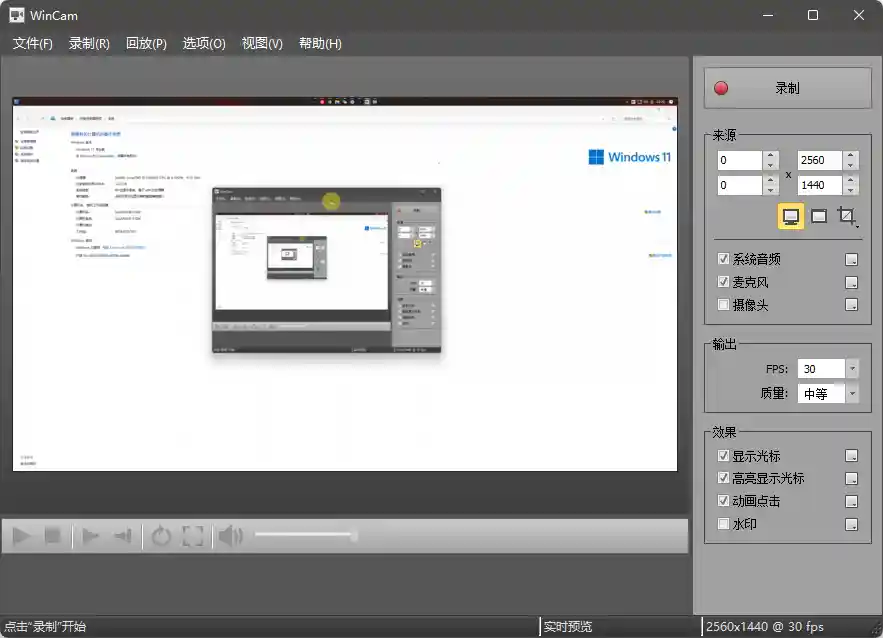Click the skip-to-end playback icon
The image size is (883, 638).
[122, 535]
